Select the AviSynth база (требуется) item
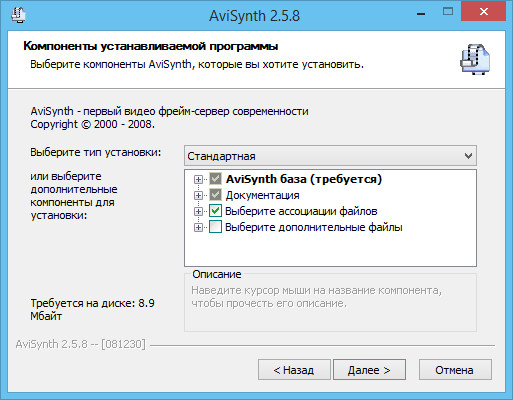 [304, 179]
